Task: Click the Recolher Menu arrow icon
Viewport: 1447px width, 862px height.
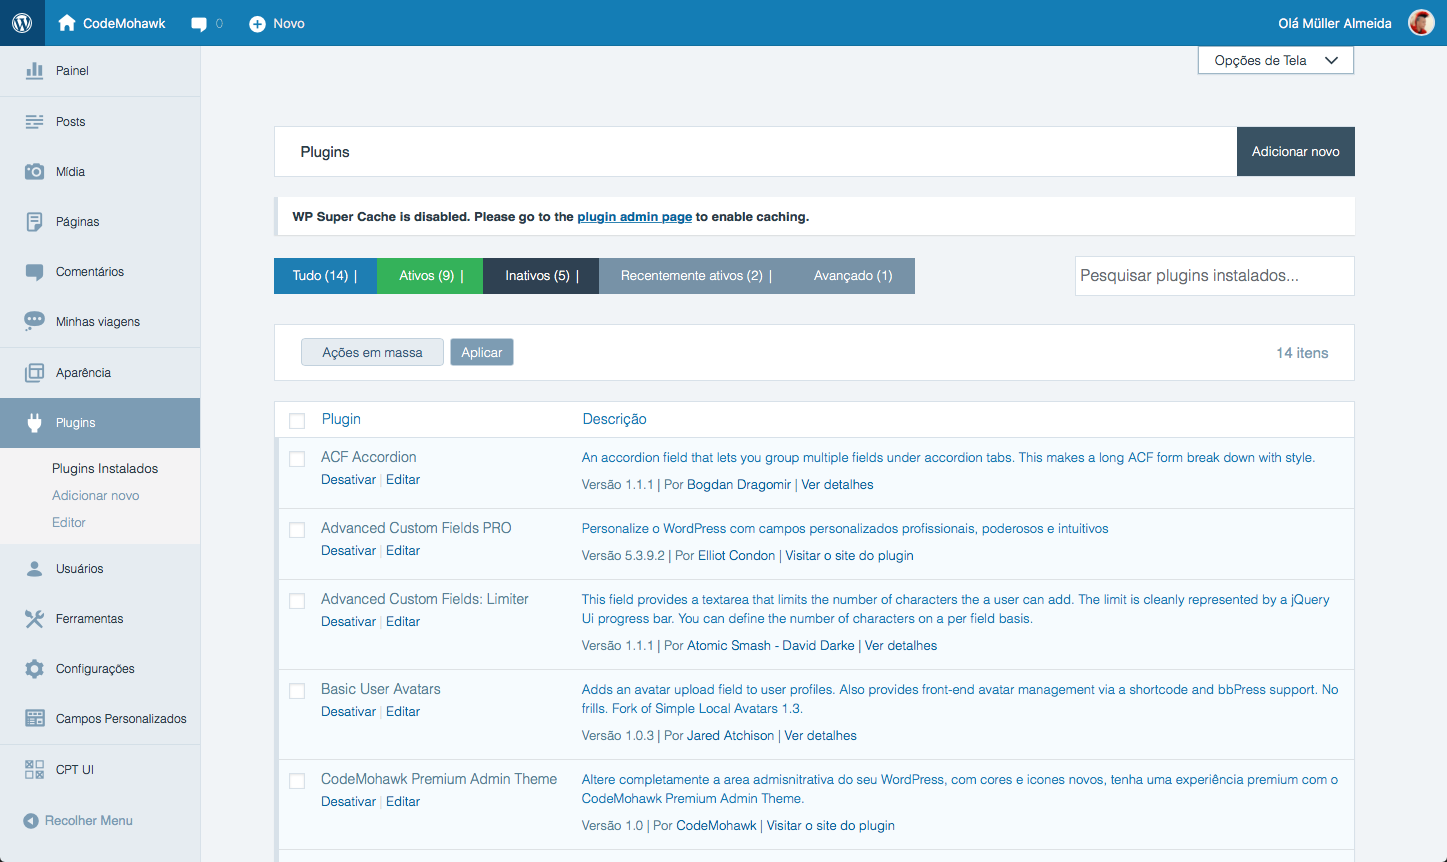Action: click(31, 821)
